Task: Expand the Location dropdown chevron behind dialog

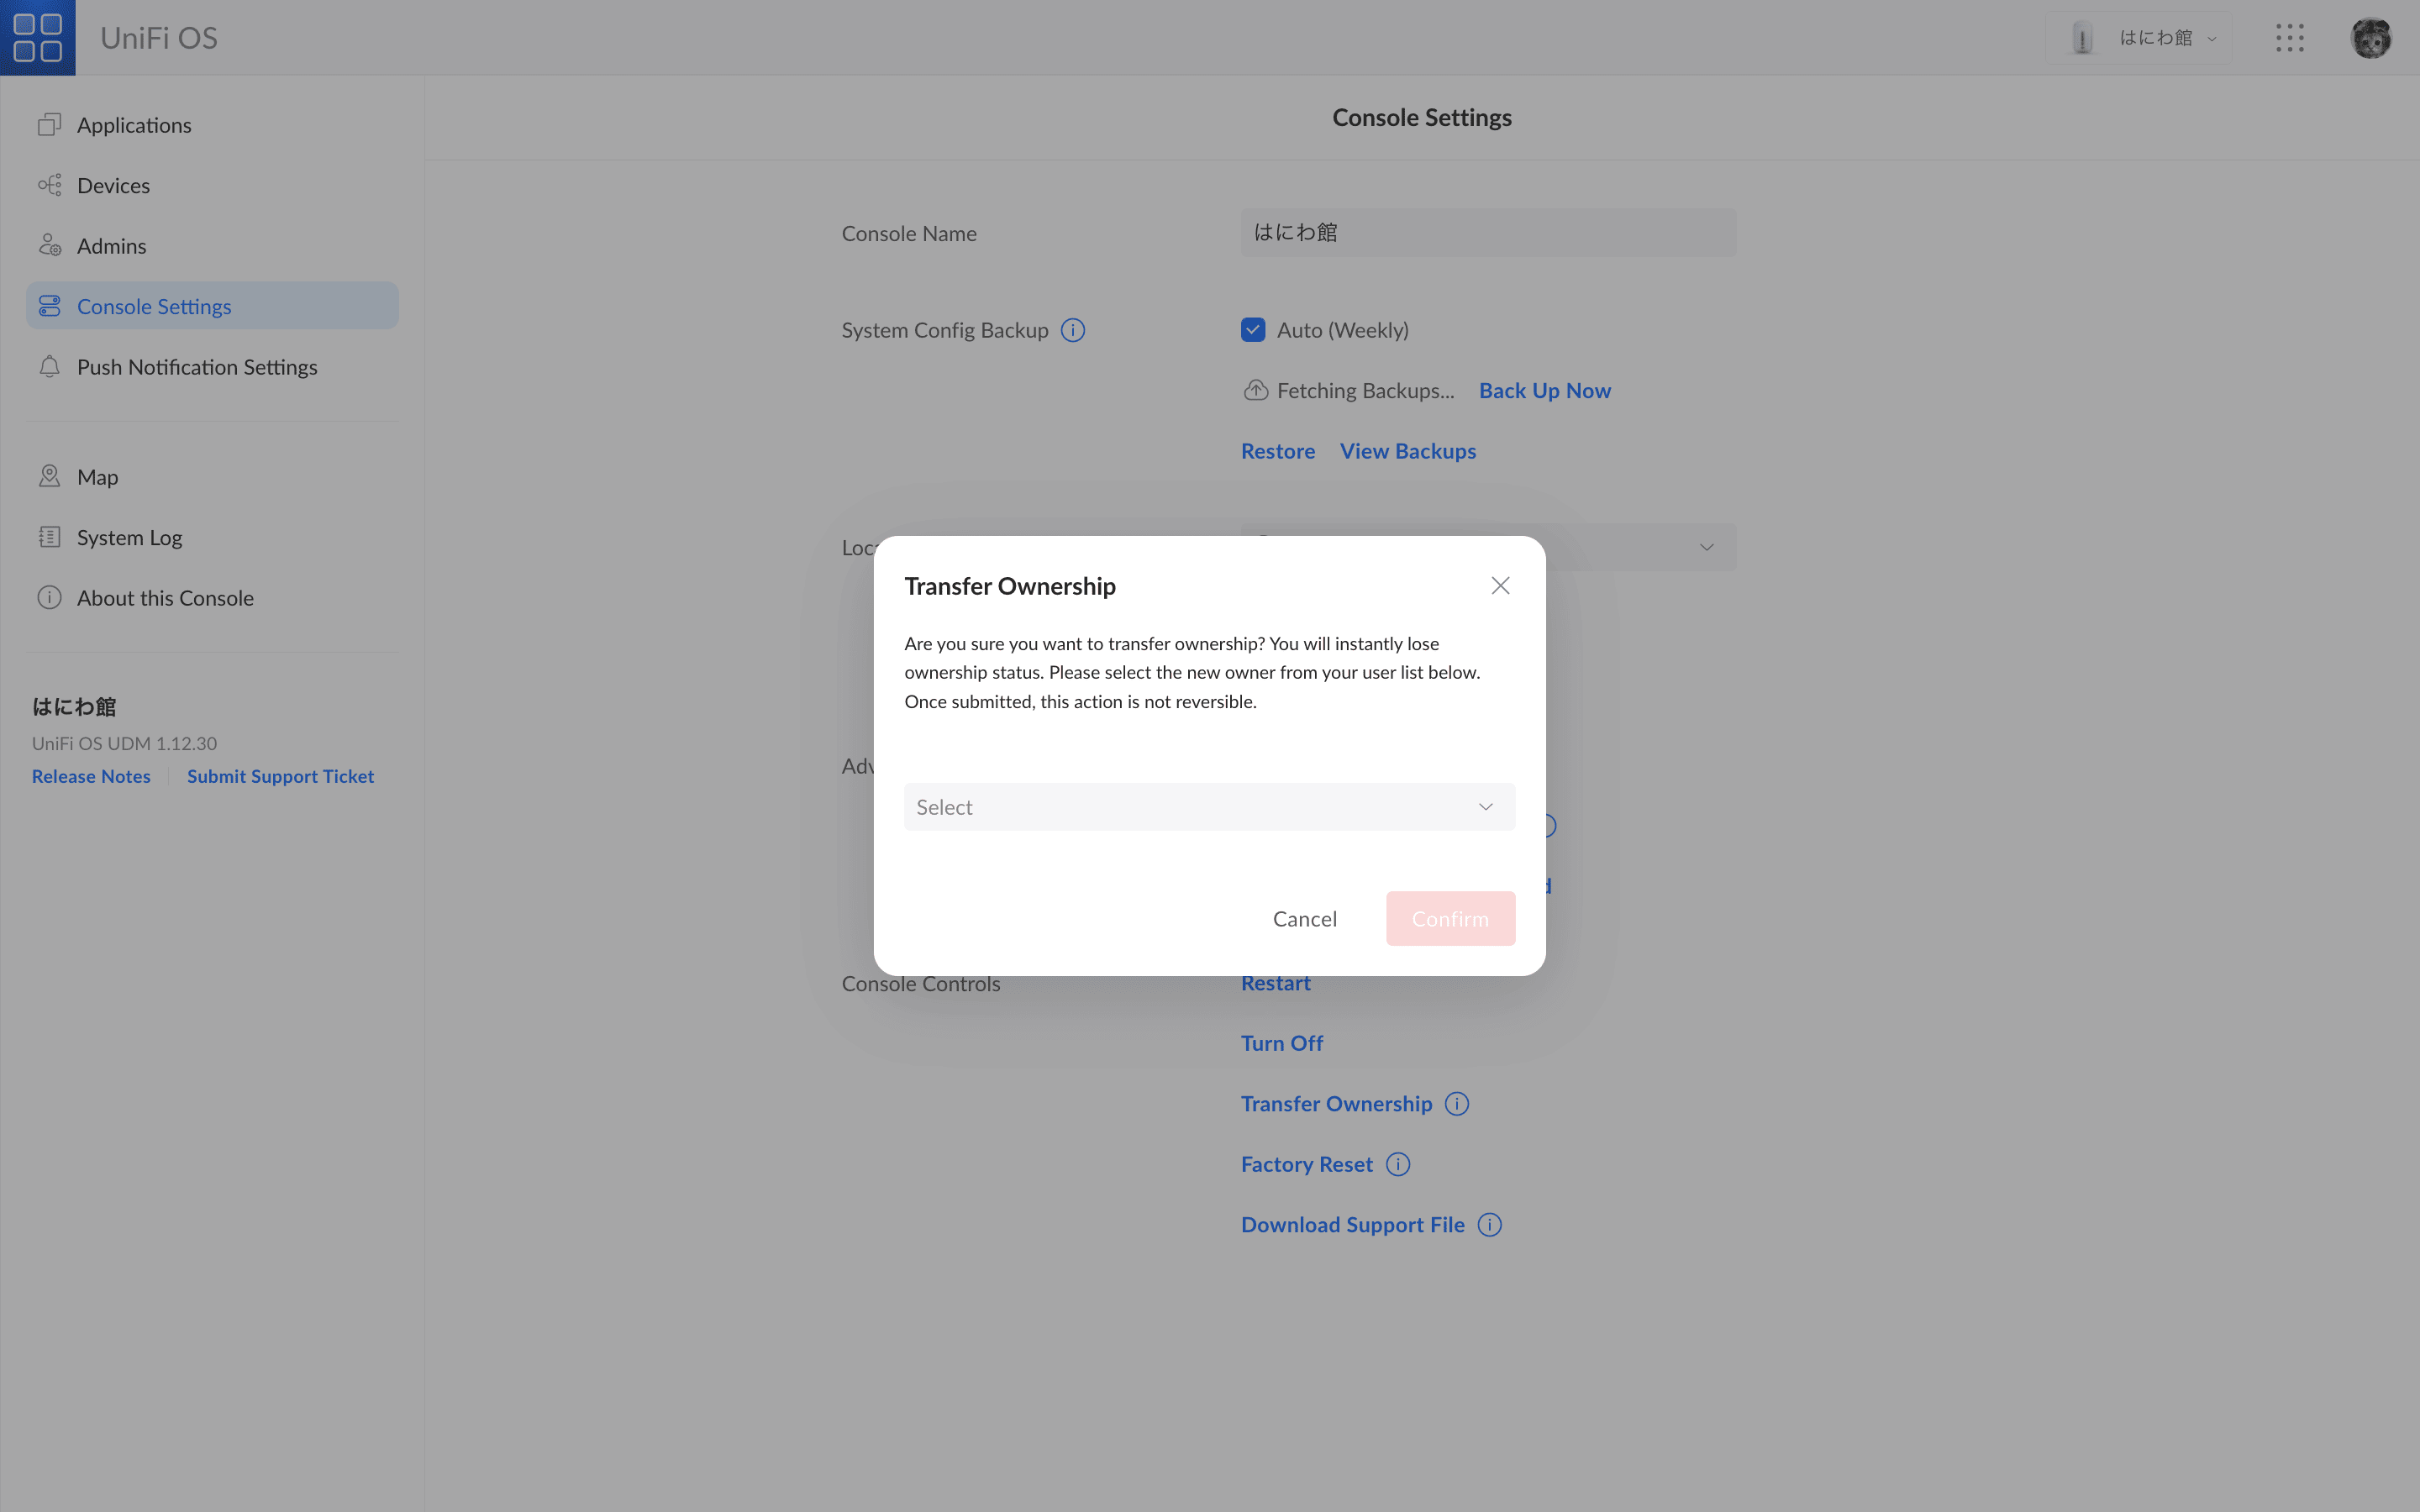Action: point(1706,547)
